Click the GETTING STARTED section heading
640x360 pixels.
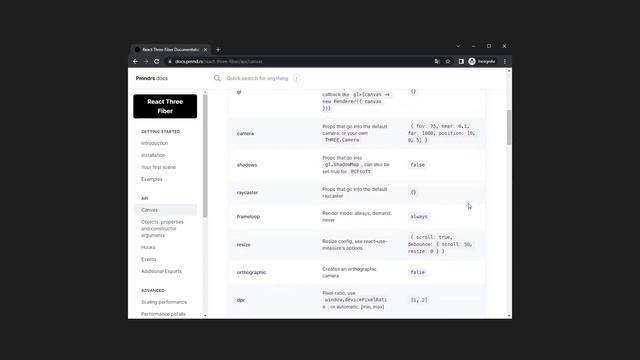(x=160, y=132)
